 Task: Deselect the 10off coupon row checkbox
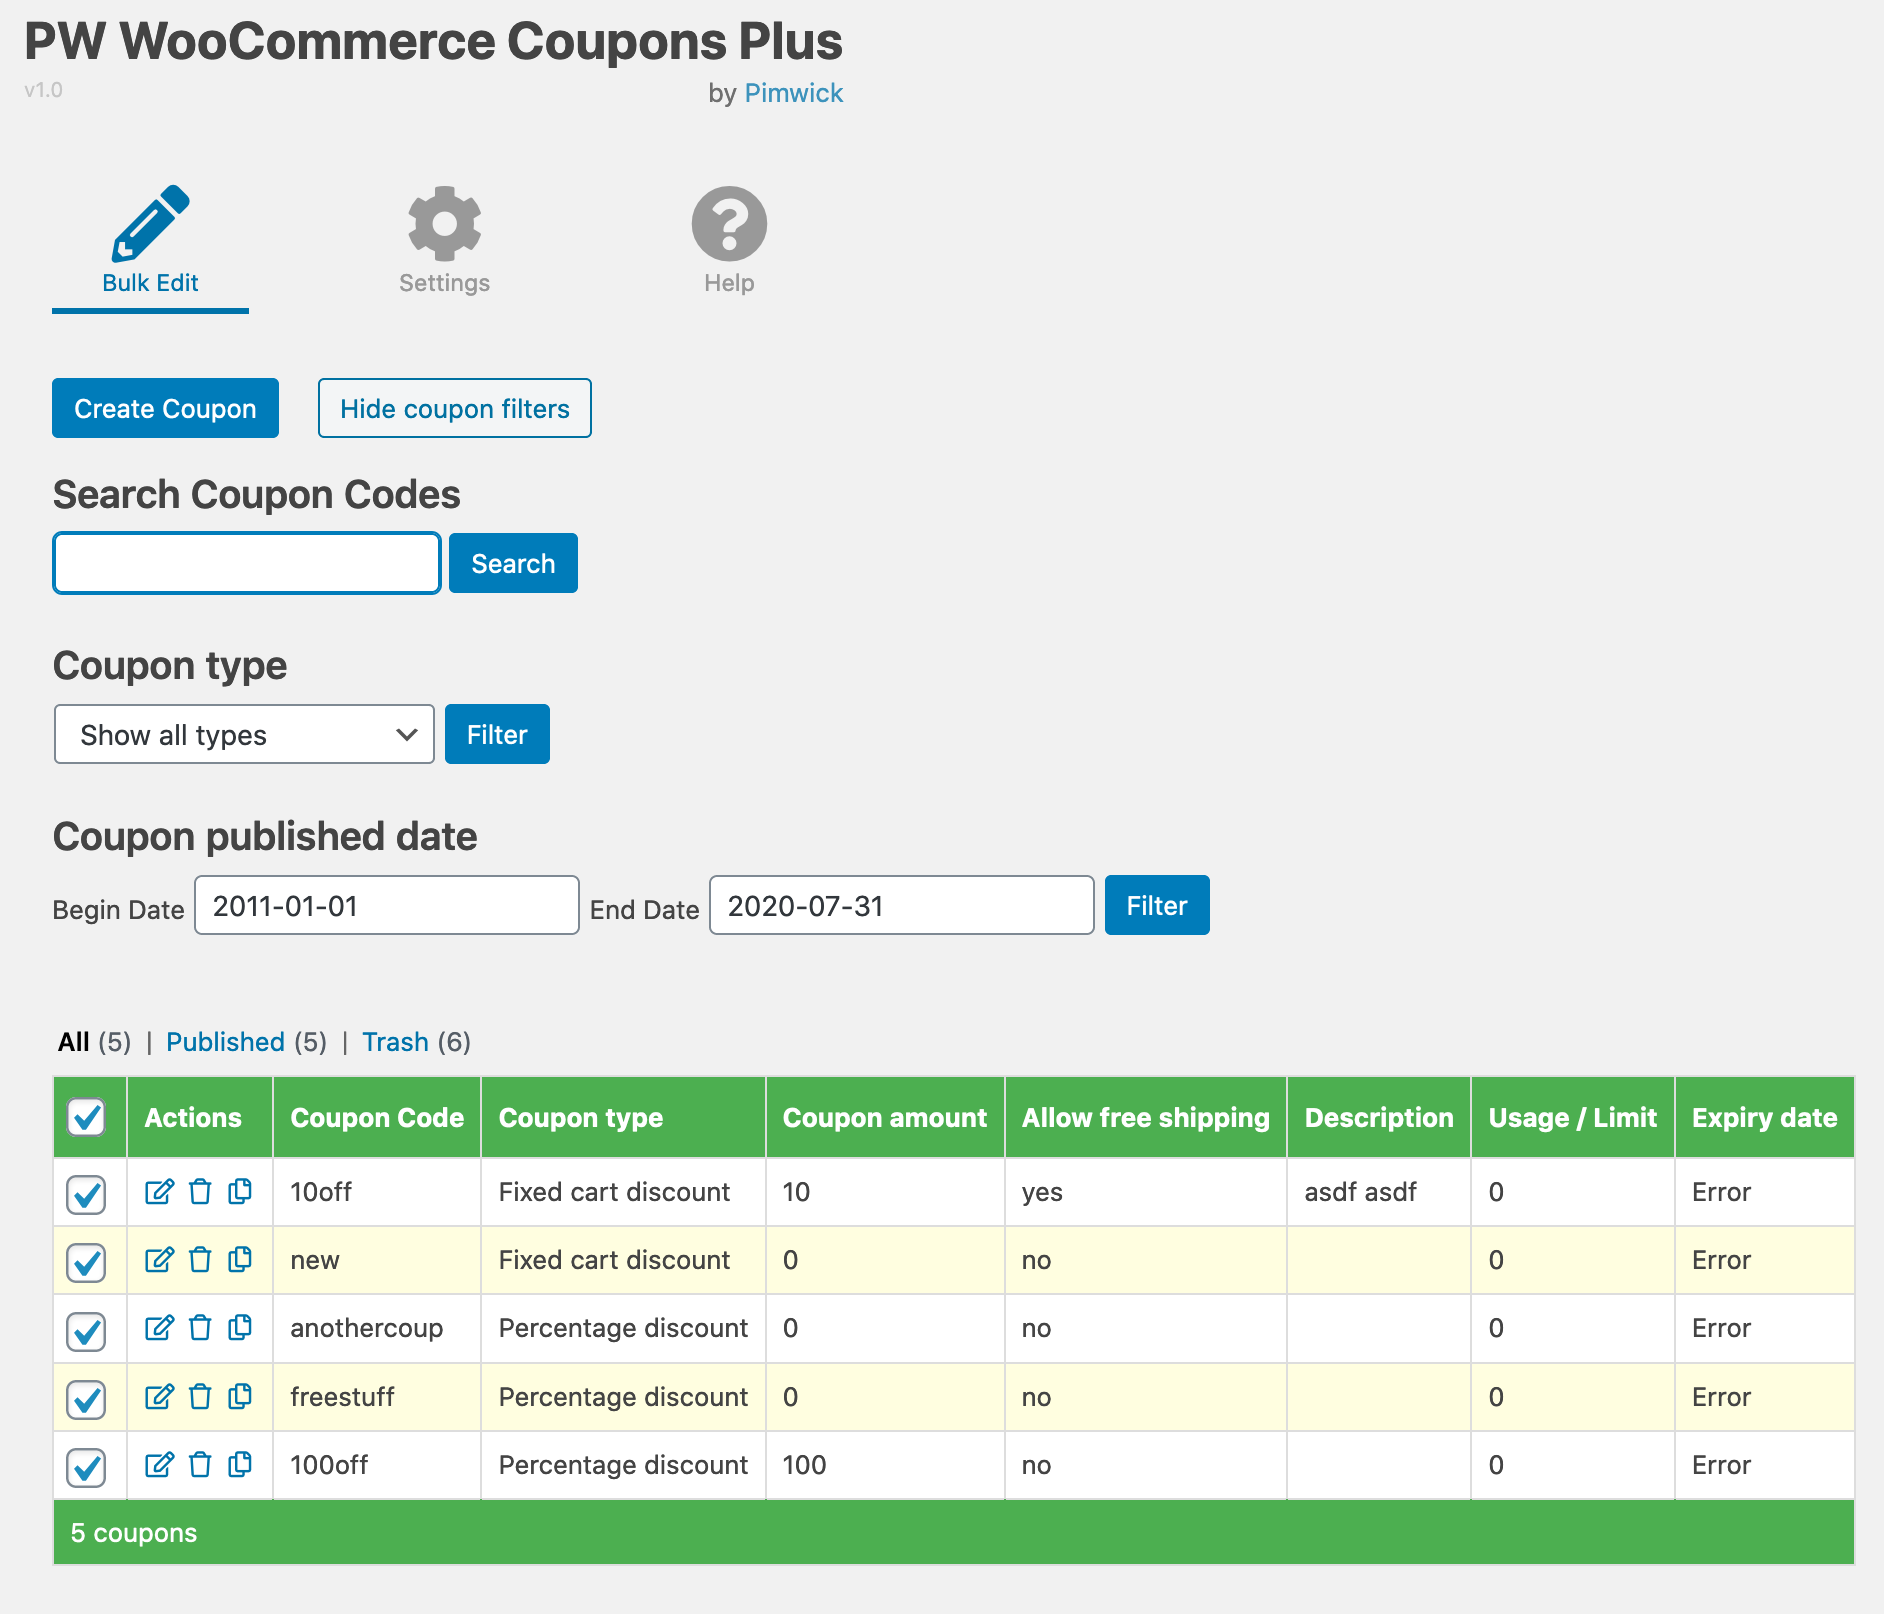pyautogui.click(x=87, y=1193)
